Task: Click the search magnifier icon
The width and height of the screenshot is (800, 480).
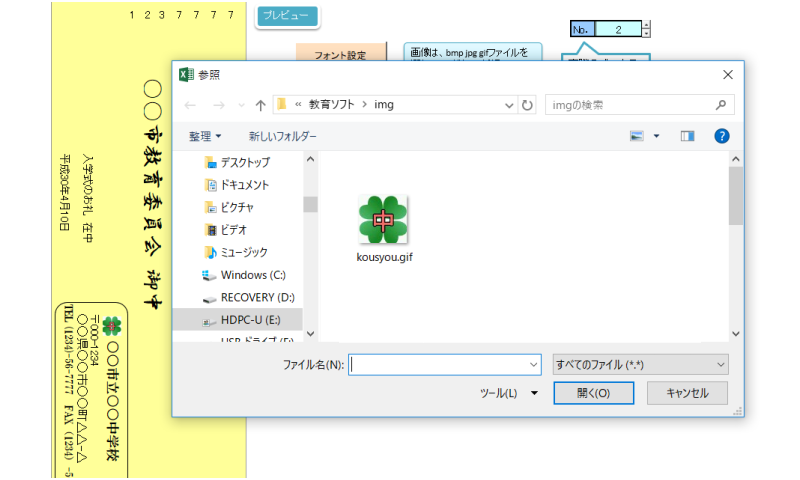Action: pyautogui.click(x=720, y=105)
